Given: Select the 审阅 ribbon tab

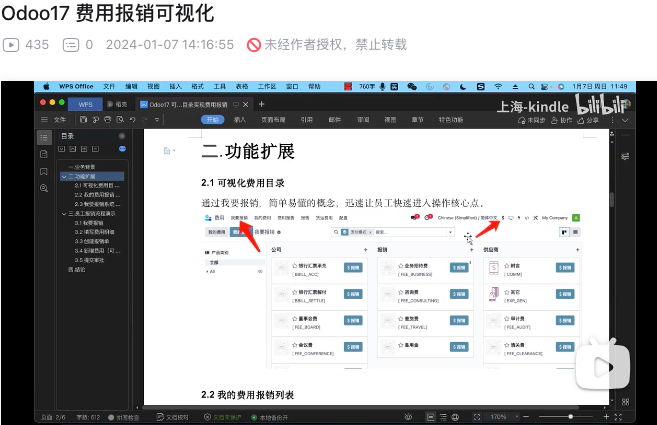Looking at the screenshot, I should (x=363, y=120).
